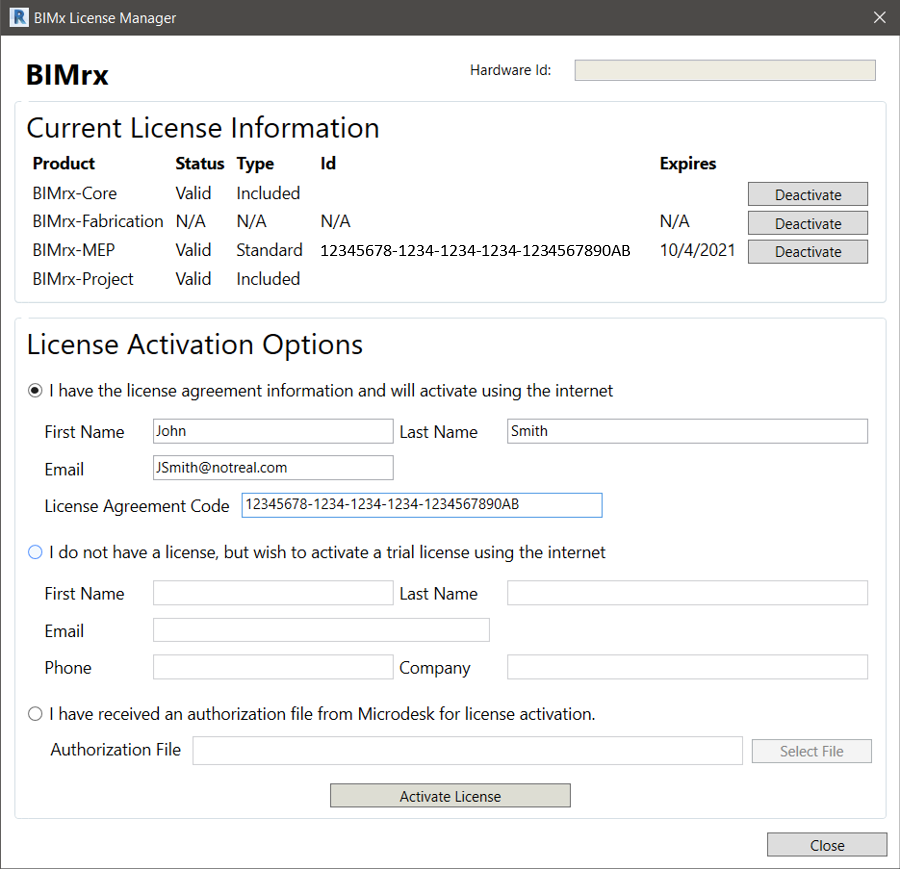Image resolution: width=900 pixels, height=869 pixels.
Task: Click the Authorization File path field
Action: 468,751
